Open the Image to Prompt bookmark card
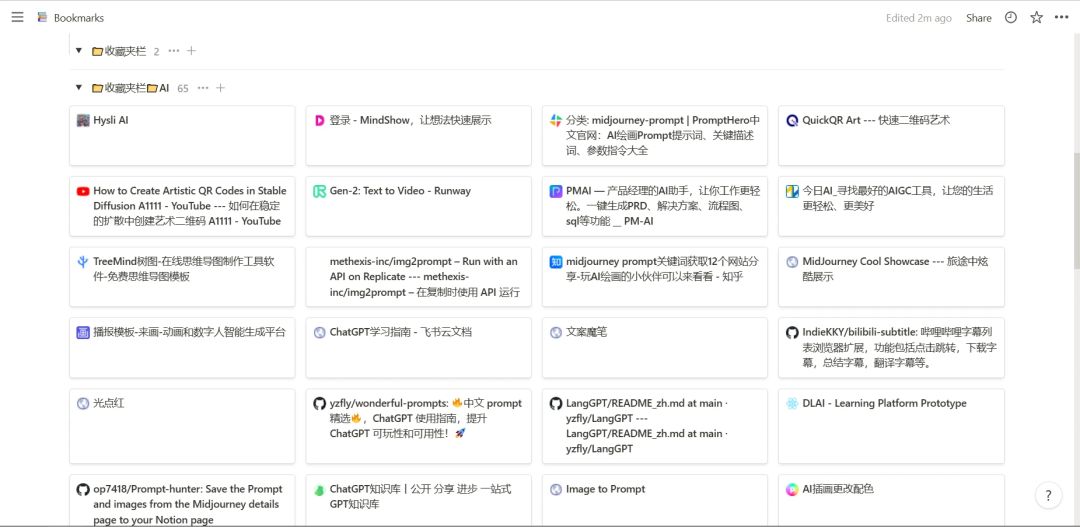The width and height of the screenshot is (1080, 527). click(x=654, y=501)
